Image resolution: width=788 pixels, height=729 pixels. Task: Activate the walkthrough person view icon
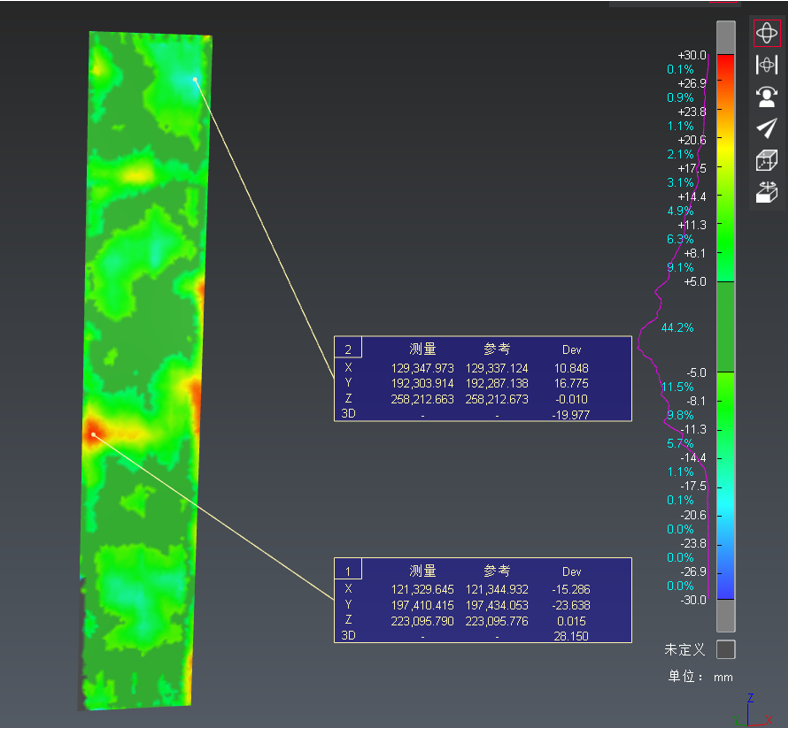(x=766, y=96)
